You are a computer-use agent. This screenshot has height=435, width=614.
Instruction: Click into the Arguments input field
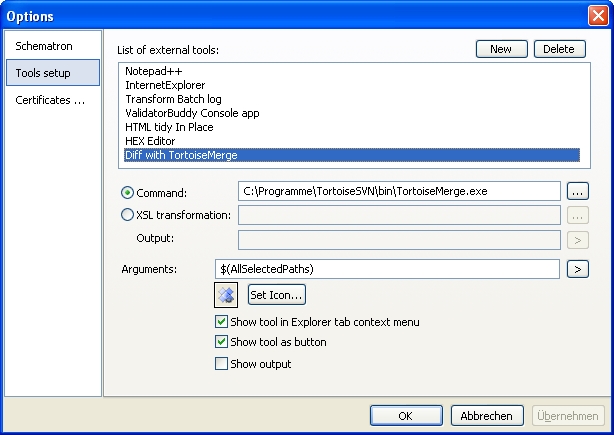coord(387,269)
